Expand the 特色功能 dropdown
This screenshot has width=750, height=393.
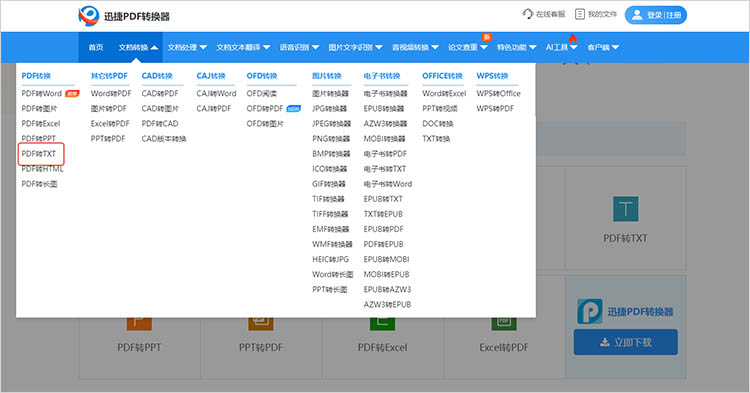click(x=516, y=47)
